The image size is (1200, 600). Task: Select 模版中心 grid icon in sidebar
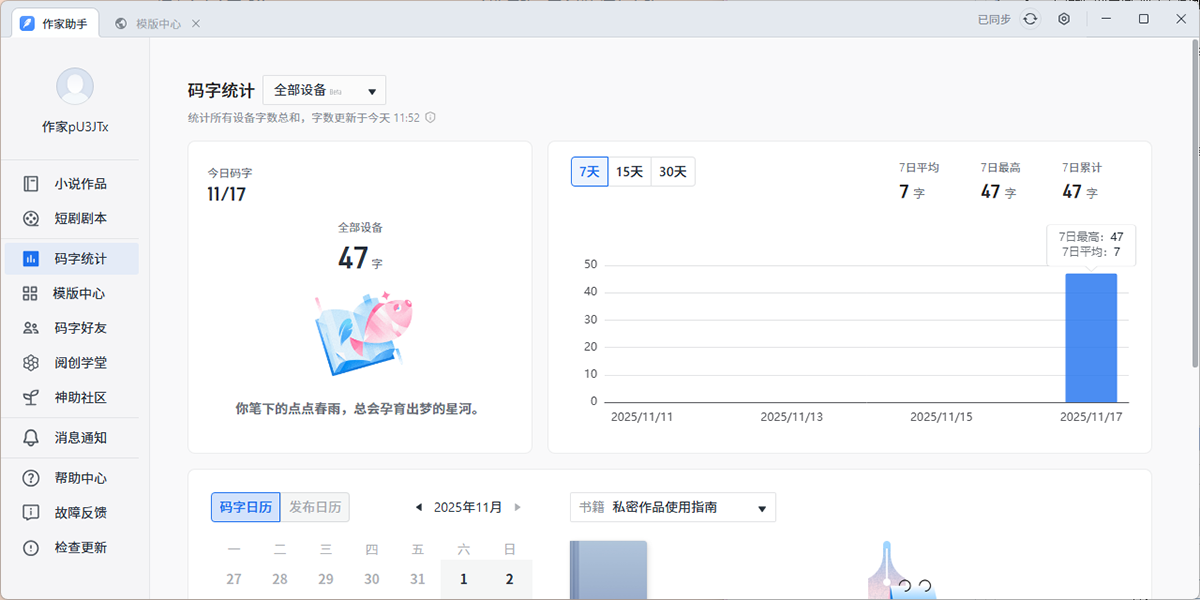pos(31,293)
